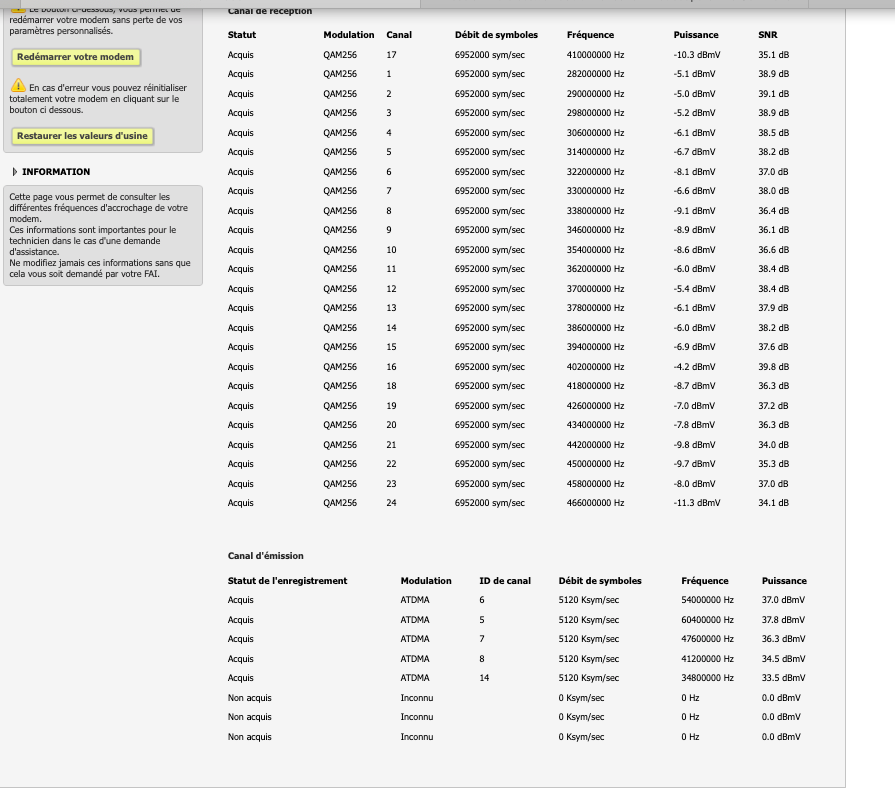
Task: Click Statut de l'enregistrement column header
Action: tap(287, 581)
